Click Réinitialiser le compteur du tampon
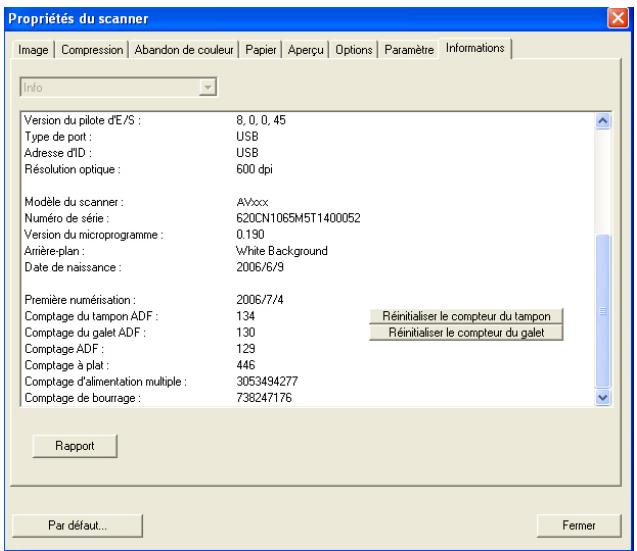The width and height of the screenshot is (637, 551). 466,316
